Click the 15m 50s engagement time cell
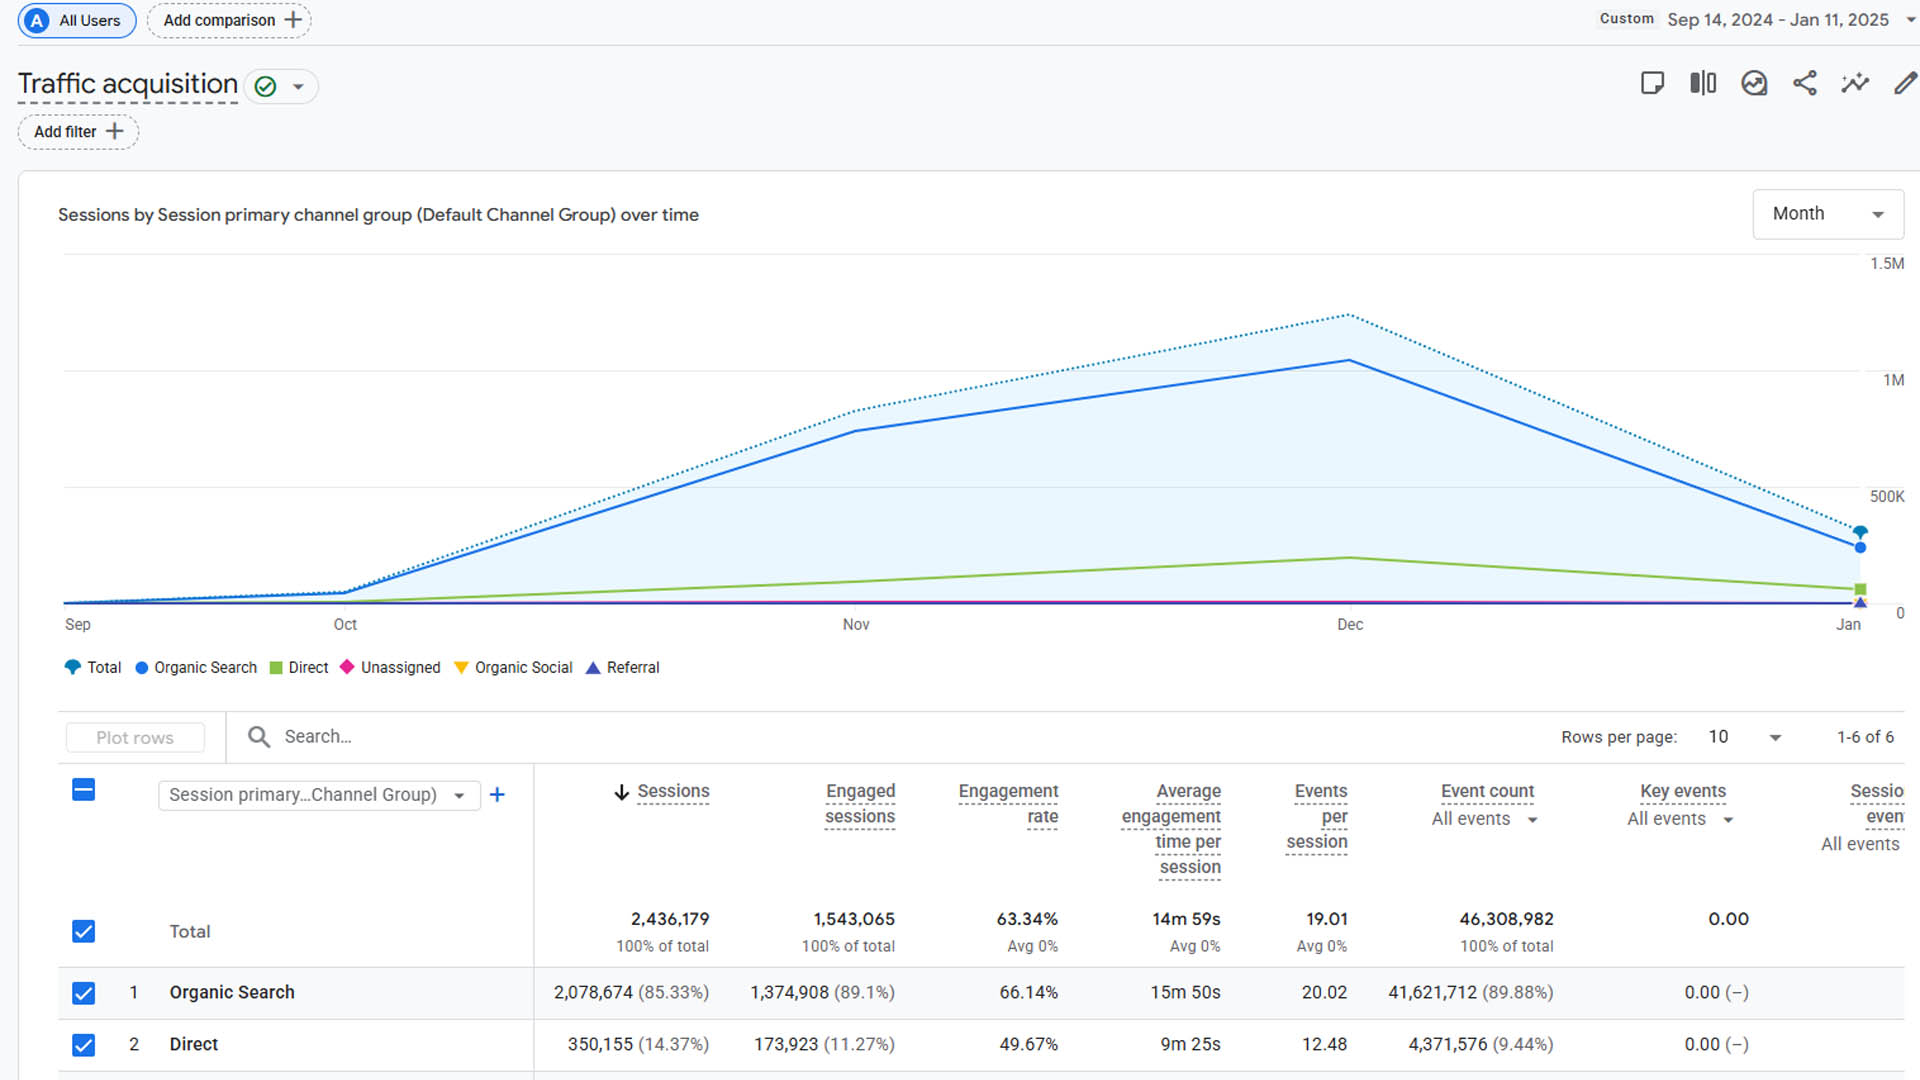 [1185, 993]
